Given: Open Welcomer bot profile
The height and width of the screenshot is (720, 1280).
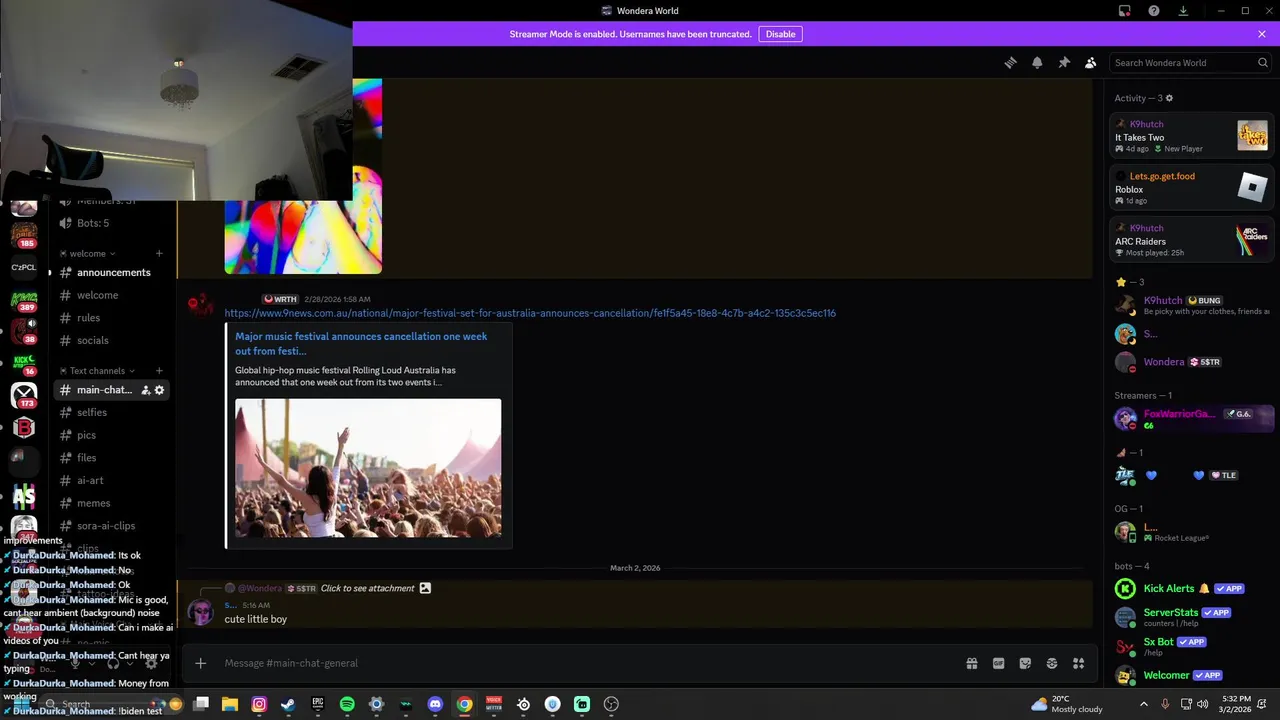Looking at the screenshot, I should coord(1190,675).
